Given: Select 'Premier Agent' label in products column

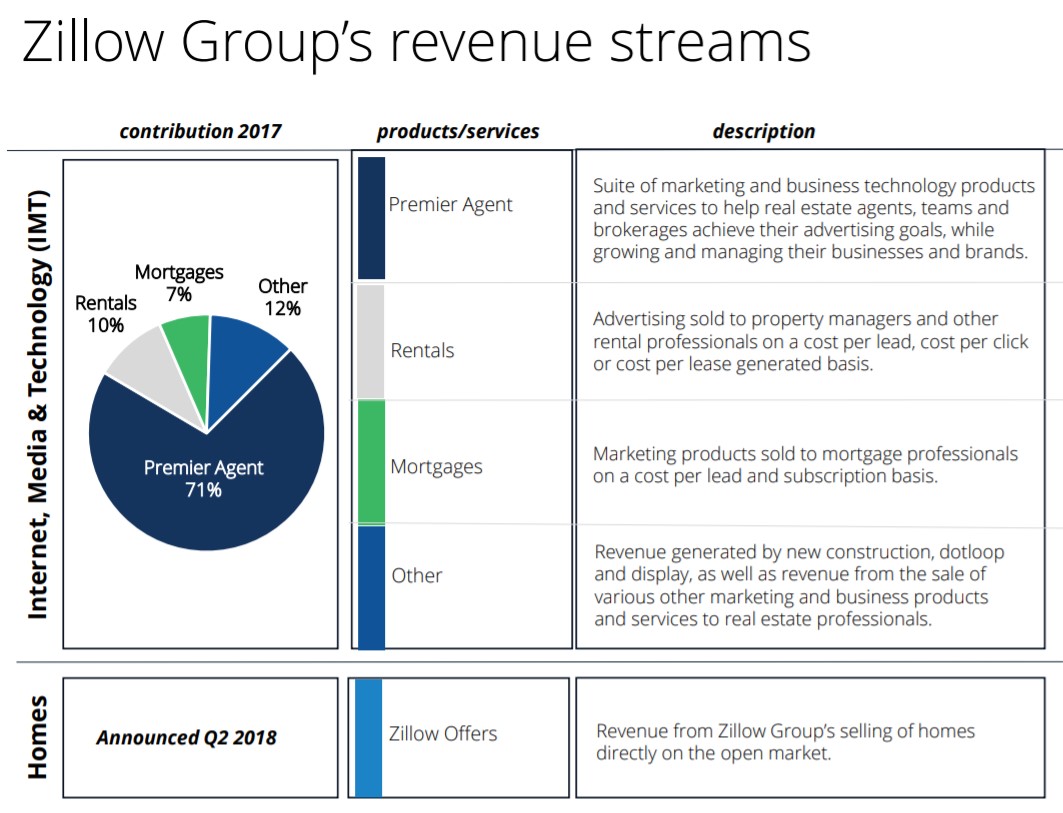Looking at the screenshot, I should pos(450,205).
